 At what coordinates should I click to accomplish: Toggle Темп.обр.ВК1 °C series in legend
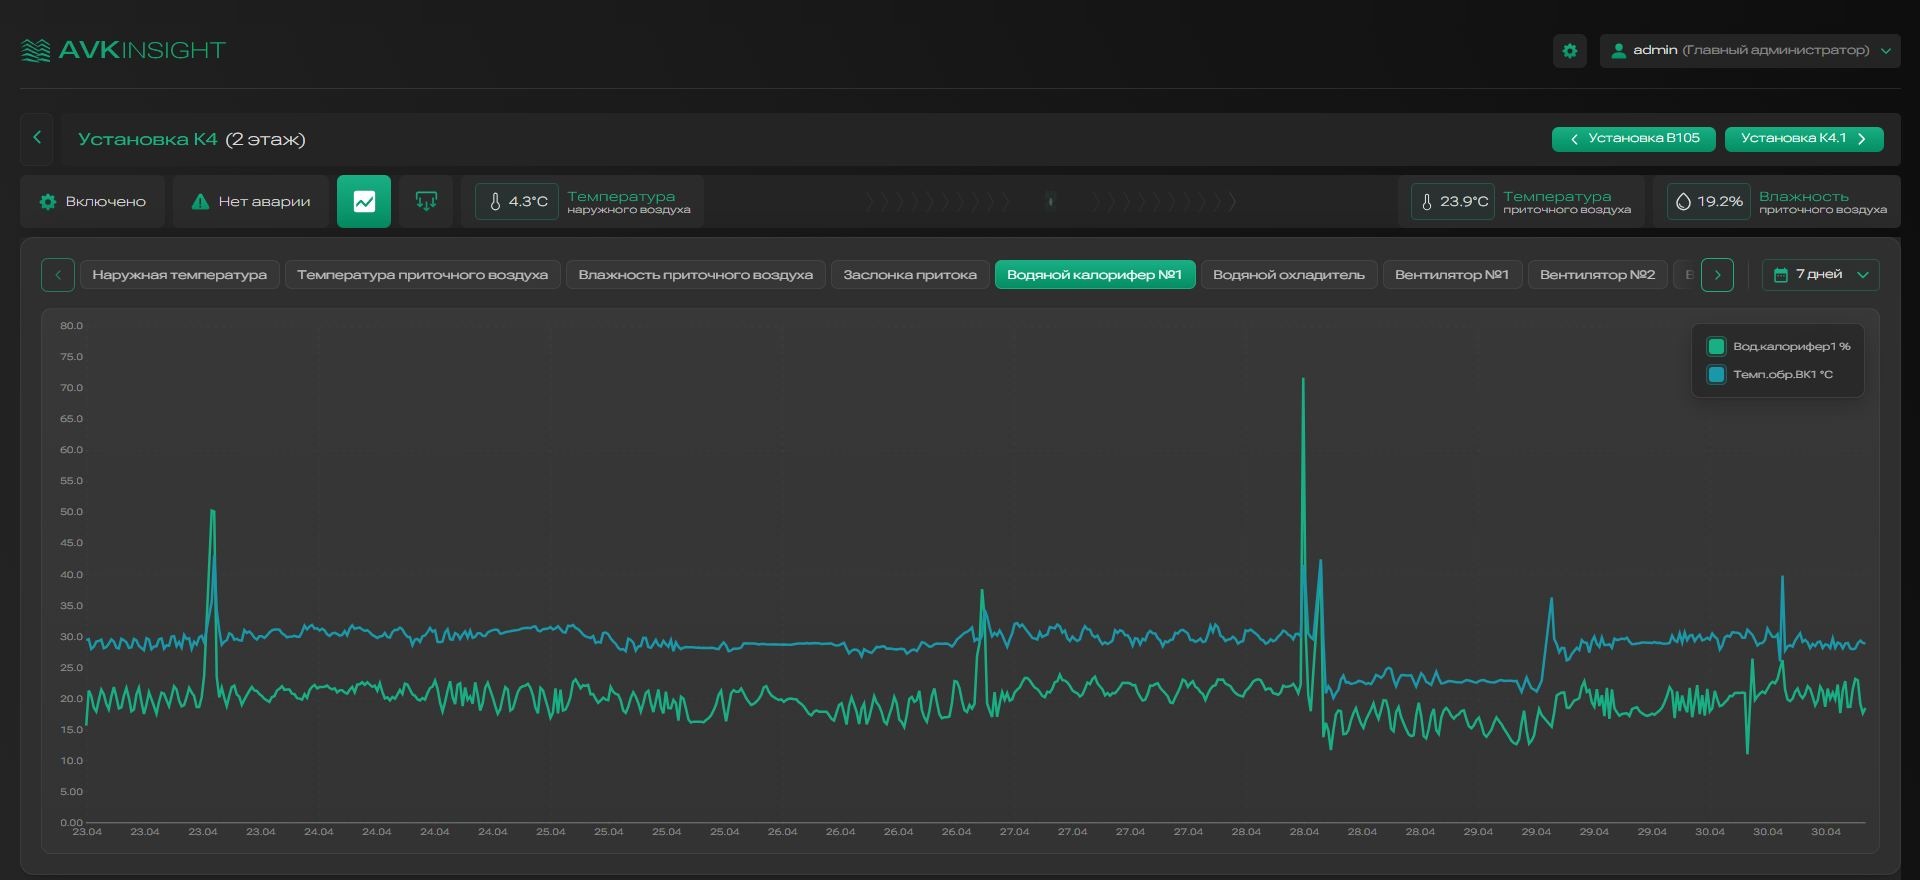[1771, 375]
